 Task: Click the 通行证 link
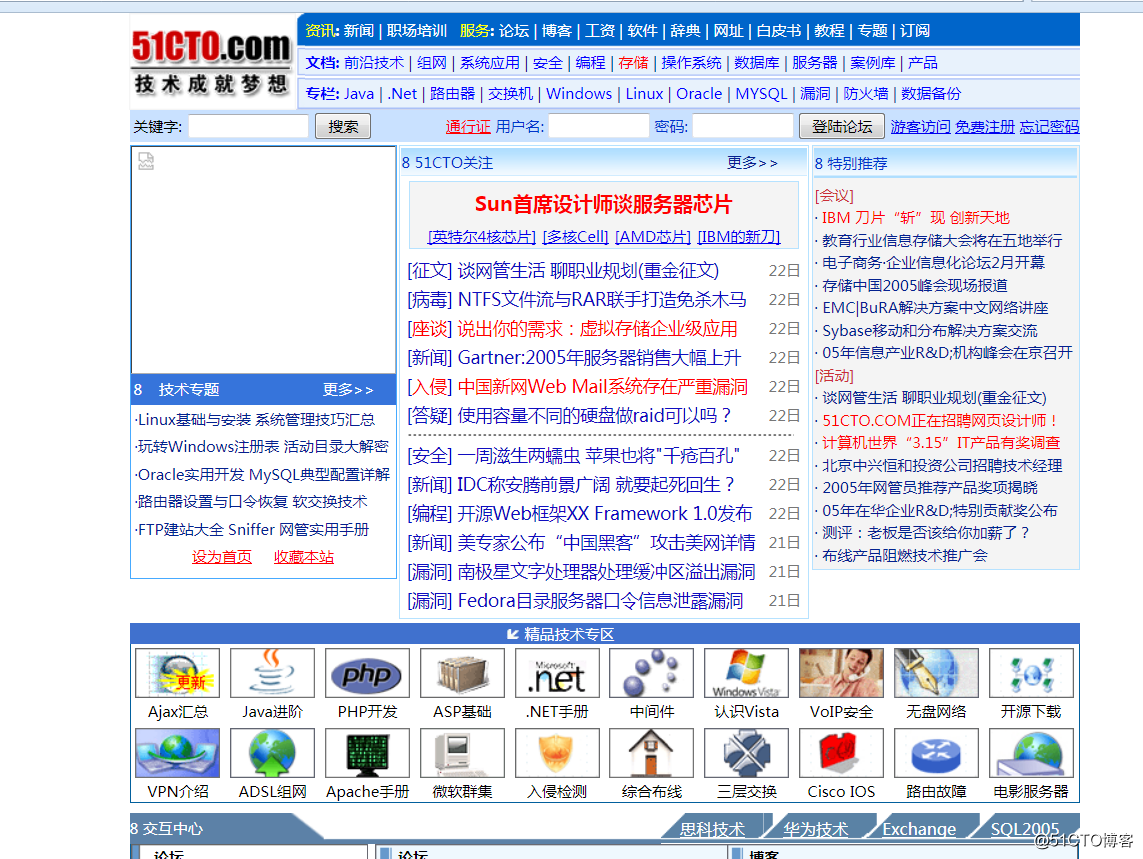click(468, 126)
